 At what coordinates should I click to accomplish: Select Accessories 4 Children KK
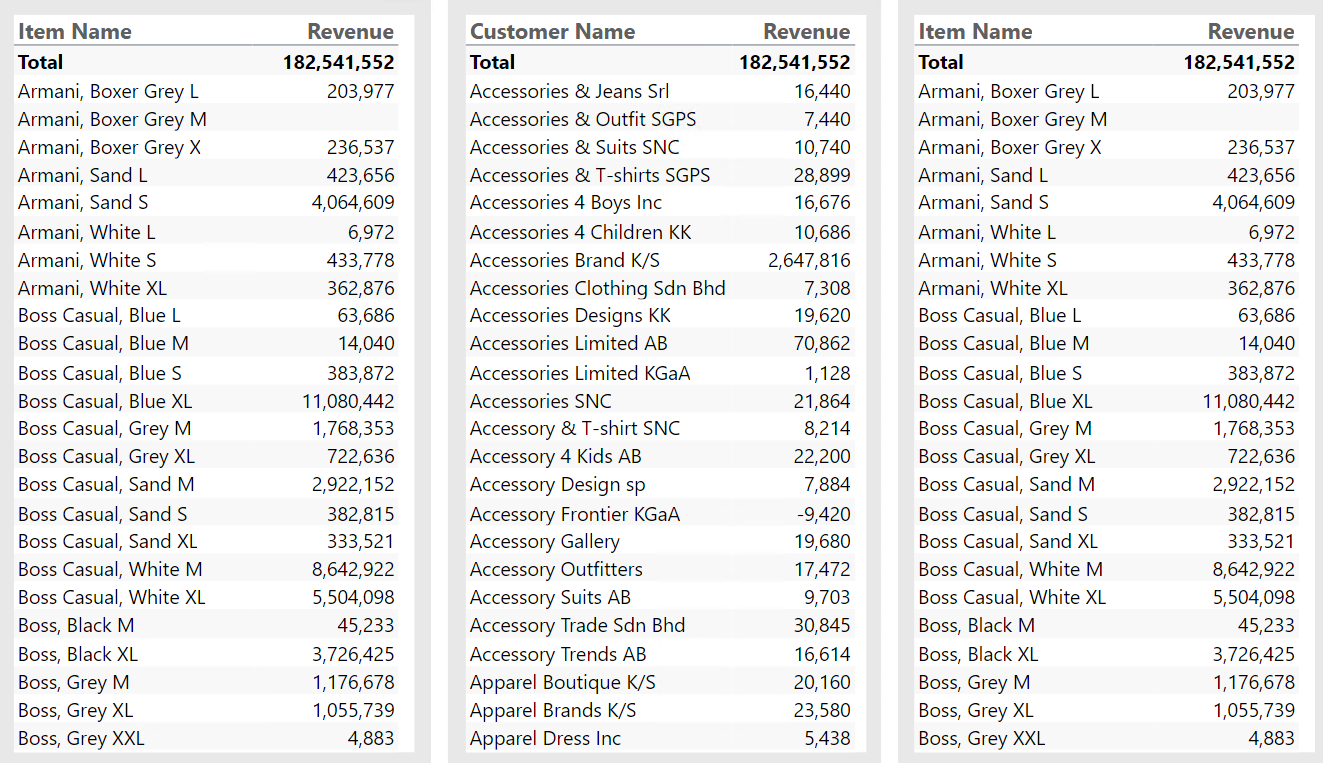[x=580, y=232]
